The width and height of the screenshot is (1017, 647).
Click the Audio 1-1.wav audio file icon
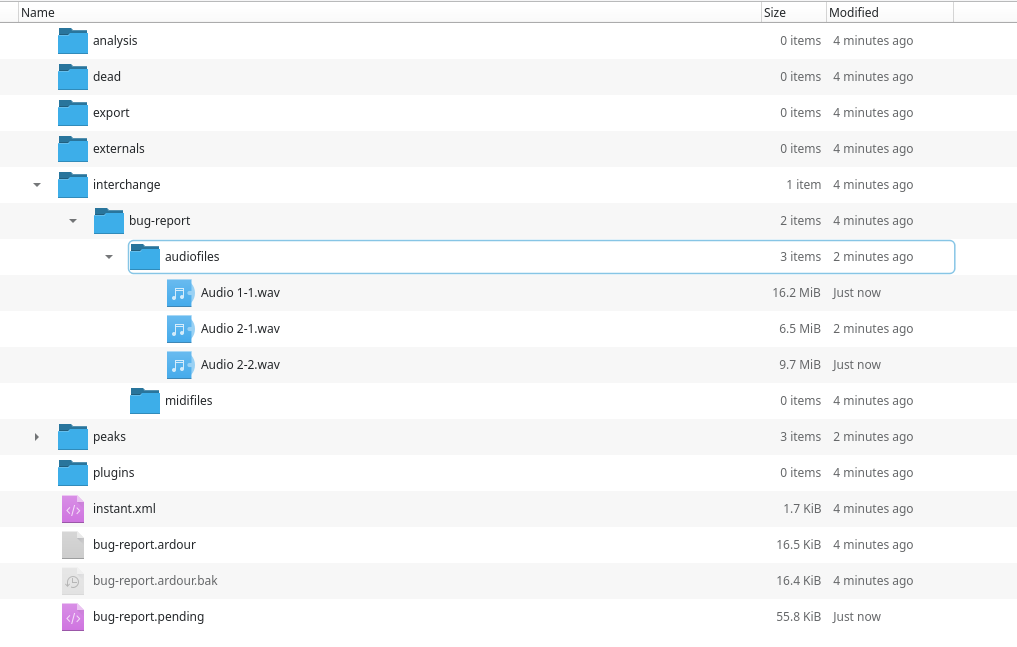[x=180, y=293]
